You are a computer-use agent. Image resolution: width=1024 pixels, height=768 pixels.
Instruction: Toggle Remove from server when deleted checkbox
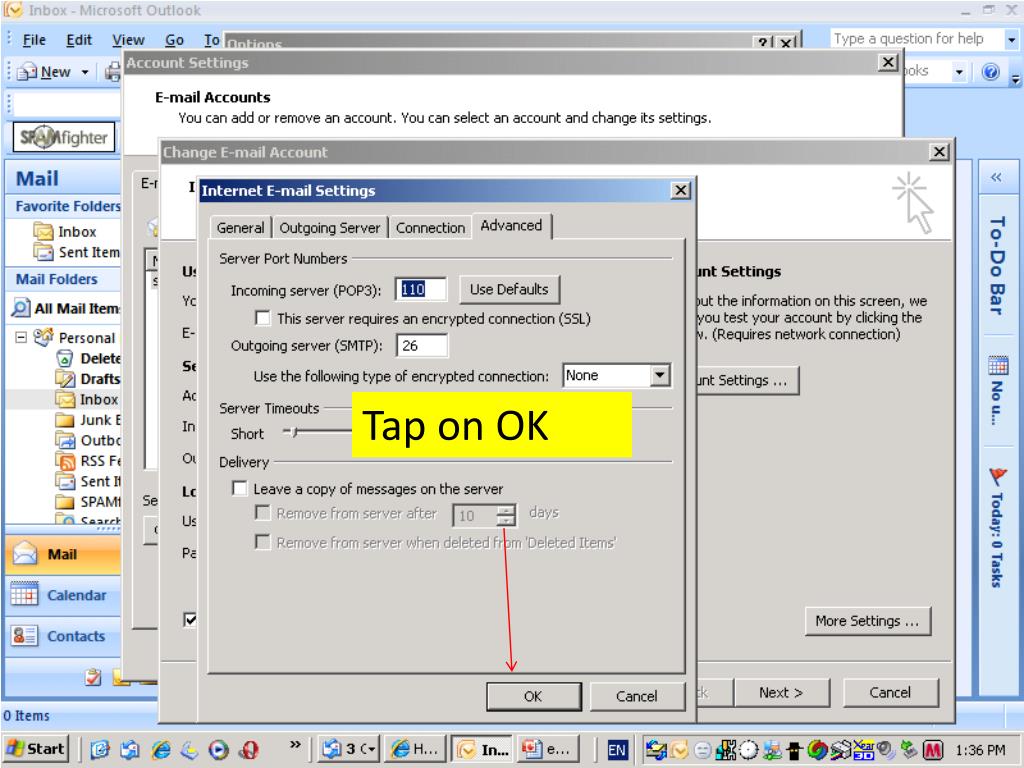(x=263, y=542)
